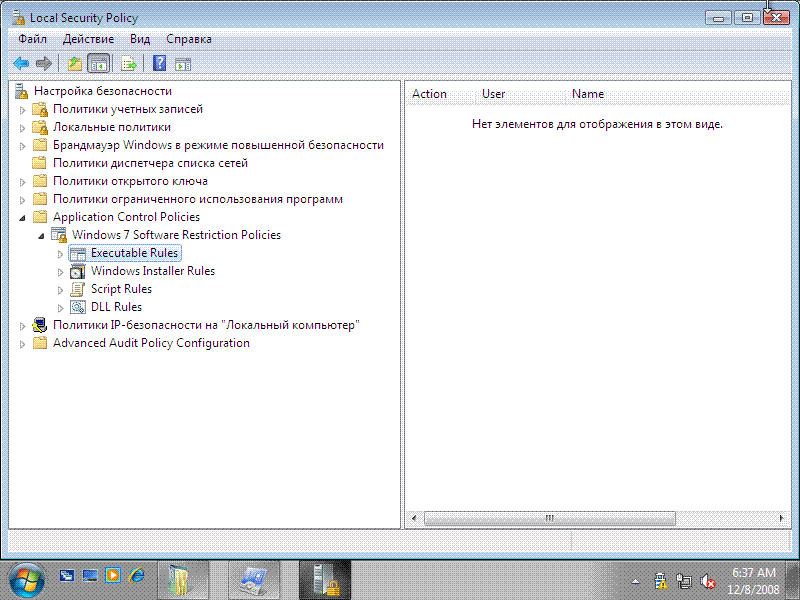Collapse the Application Control Policies node

pos(22,218)
